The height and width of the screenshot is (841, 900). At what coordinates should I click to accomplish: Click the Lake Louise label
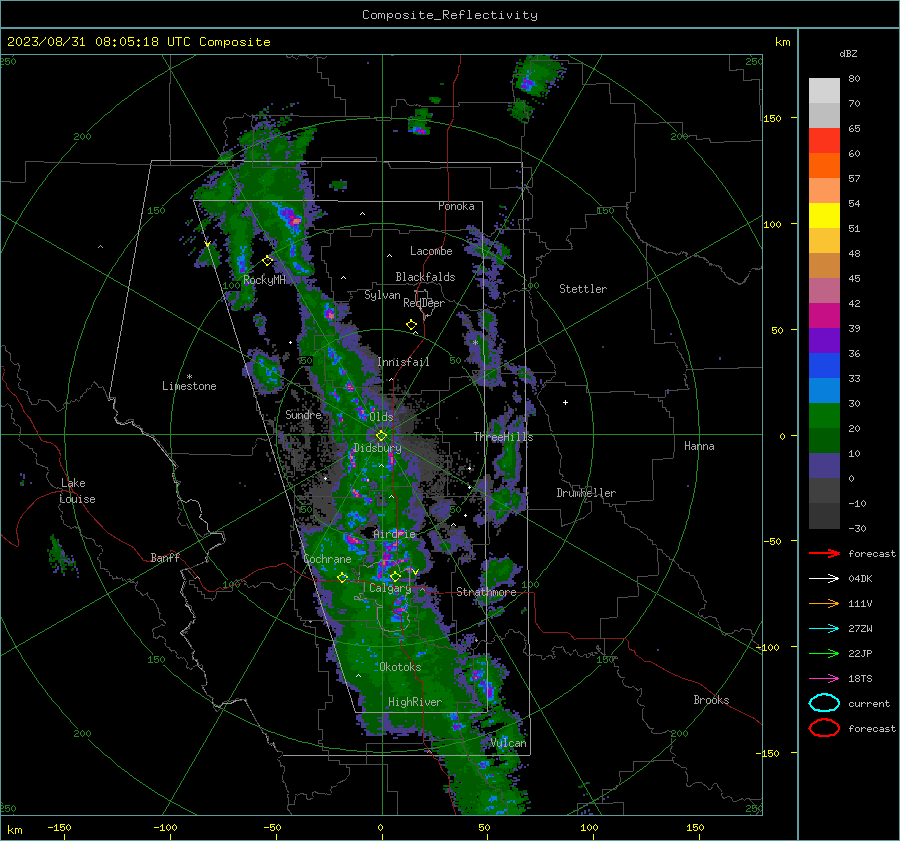click(x=77, y=491)
